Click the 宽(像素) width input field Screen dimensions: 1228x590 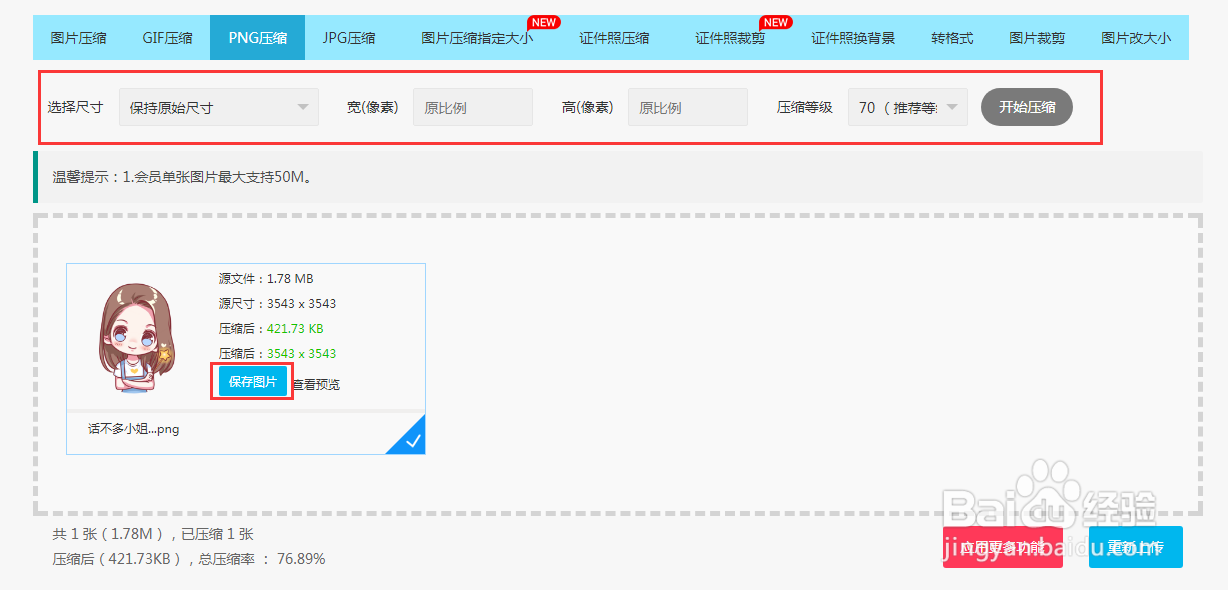[x=472, y=106]
